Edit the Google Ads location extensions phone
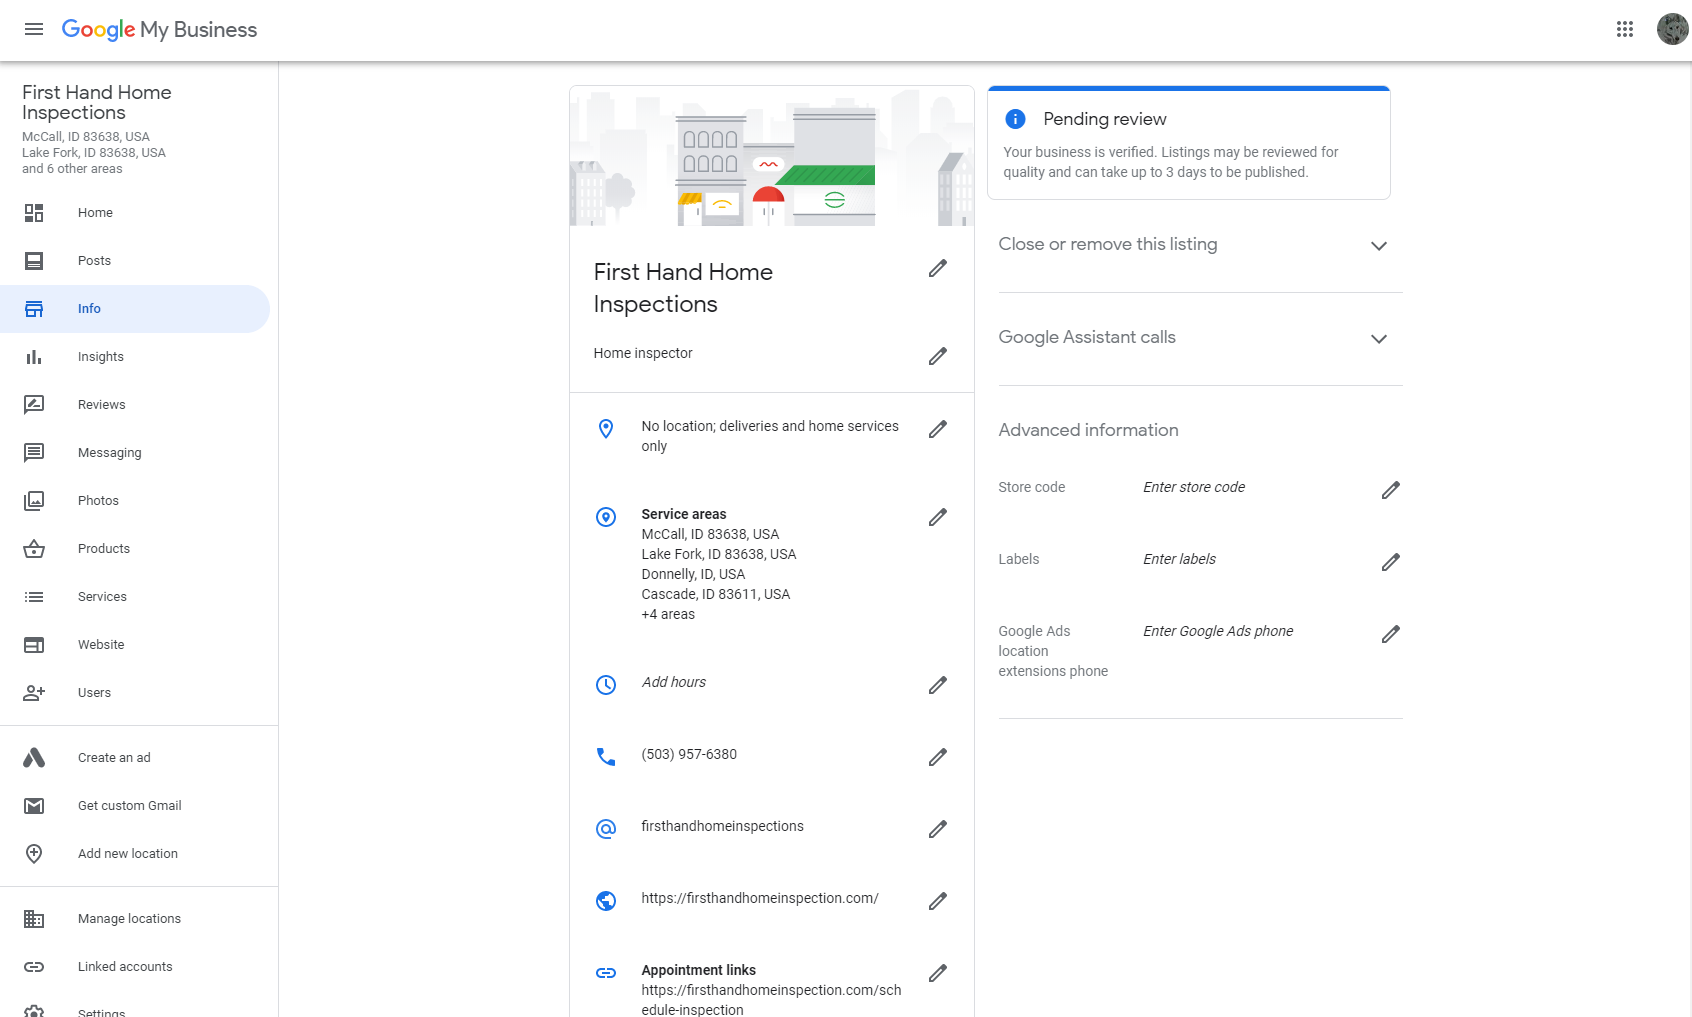 pos(1390,634)
